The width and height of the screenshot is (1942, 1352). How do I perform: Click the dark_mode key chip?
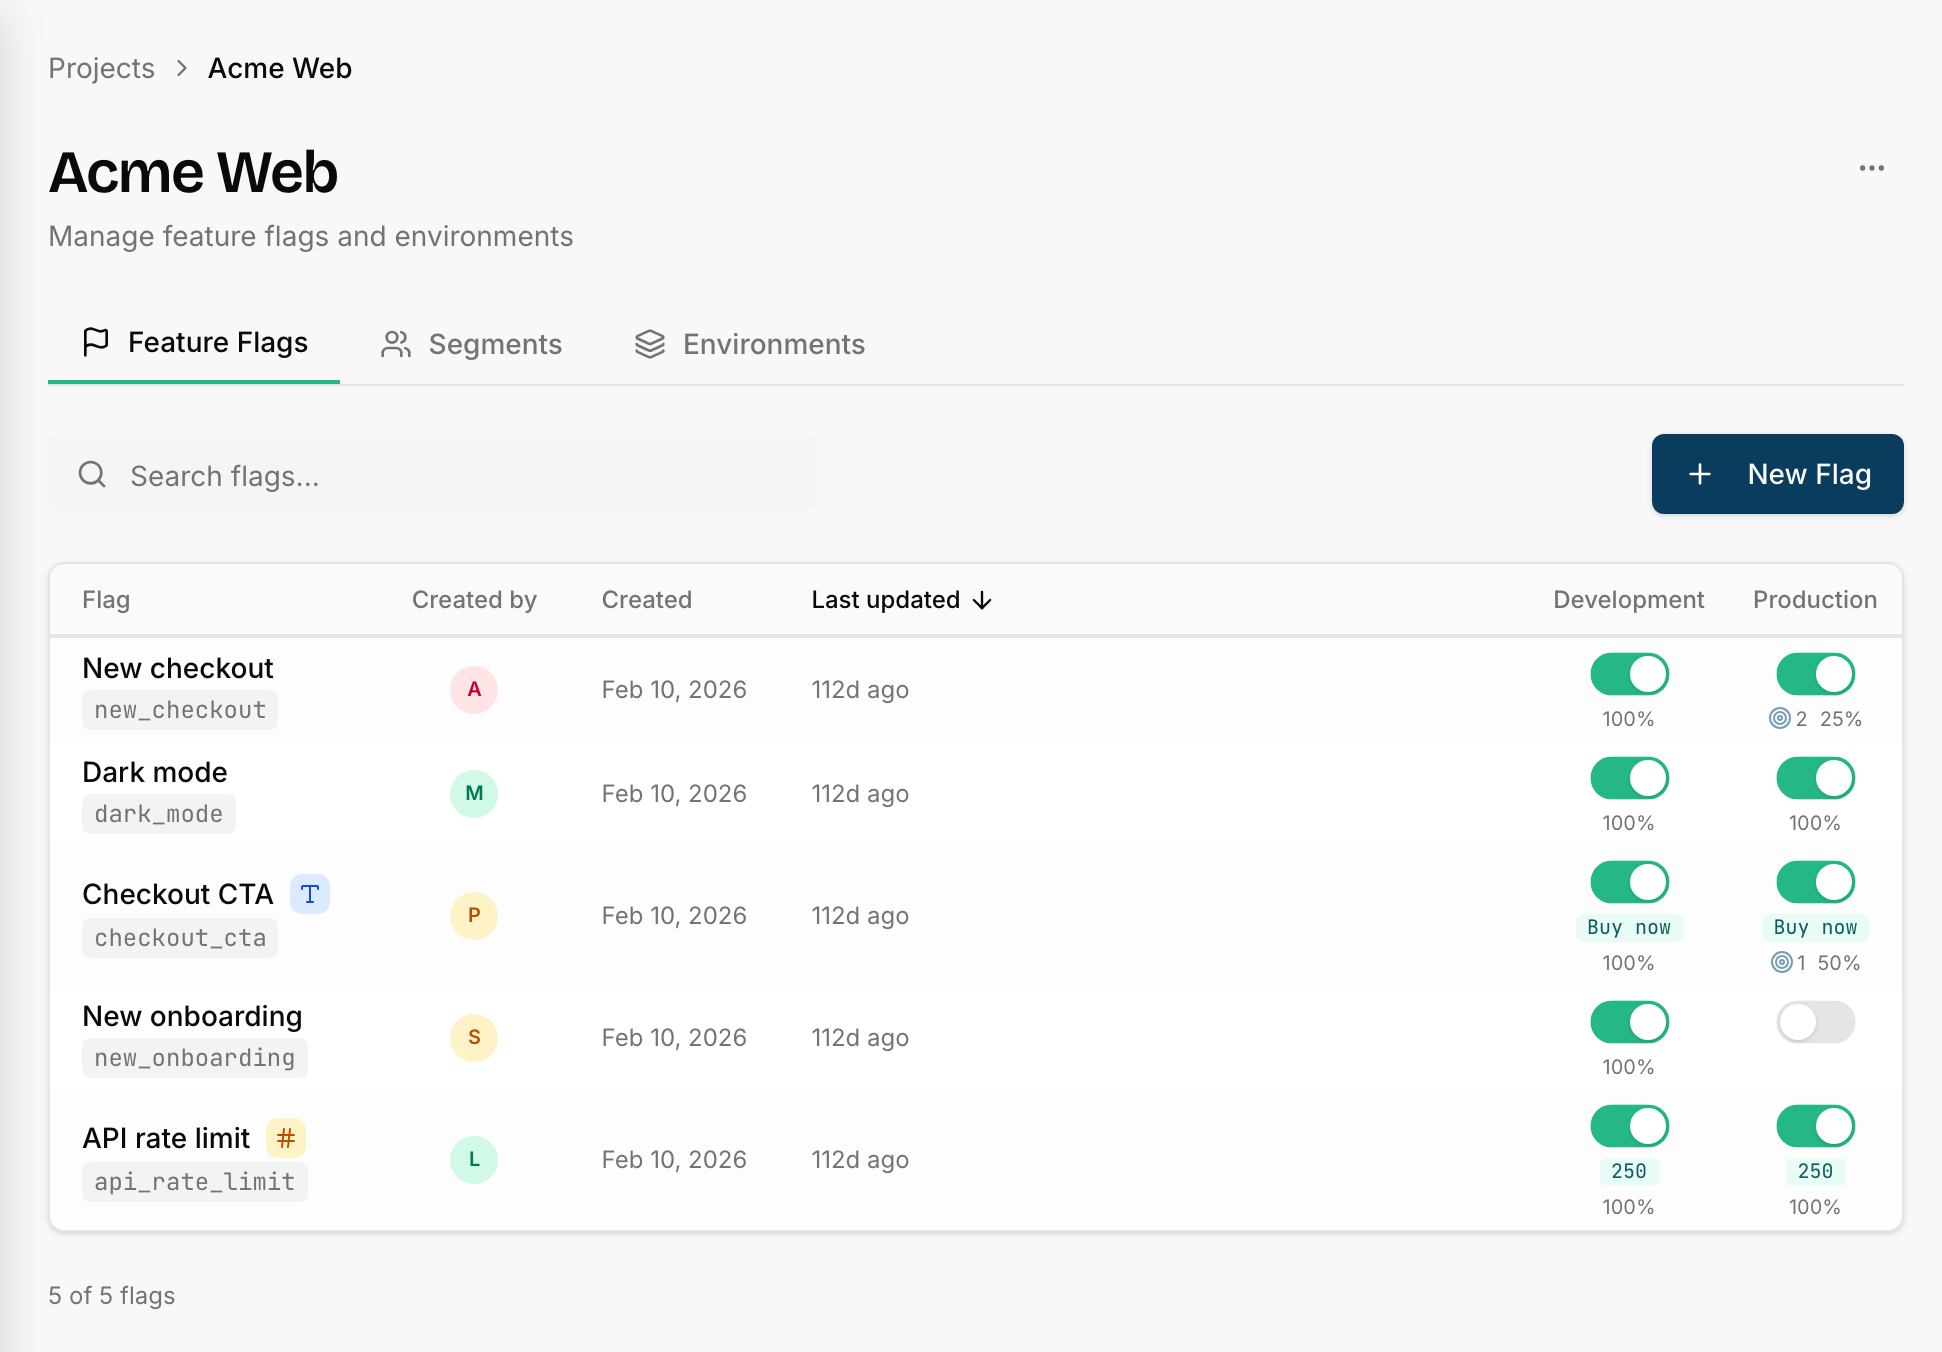point(159,814)
